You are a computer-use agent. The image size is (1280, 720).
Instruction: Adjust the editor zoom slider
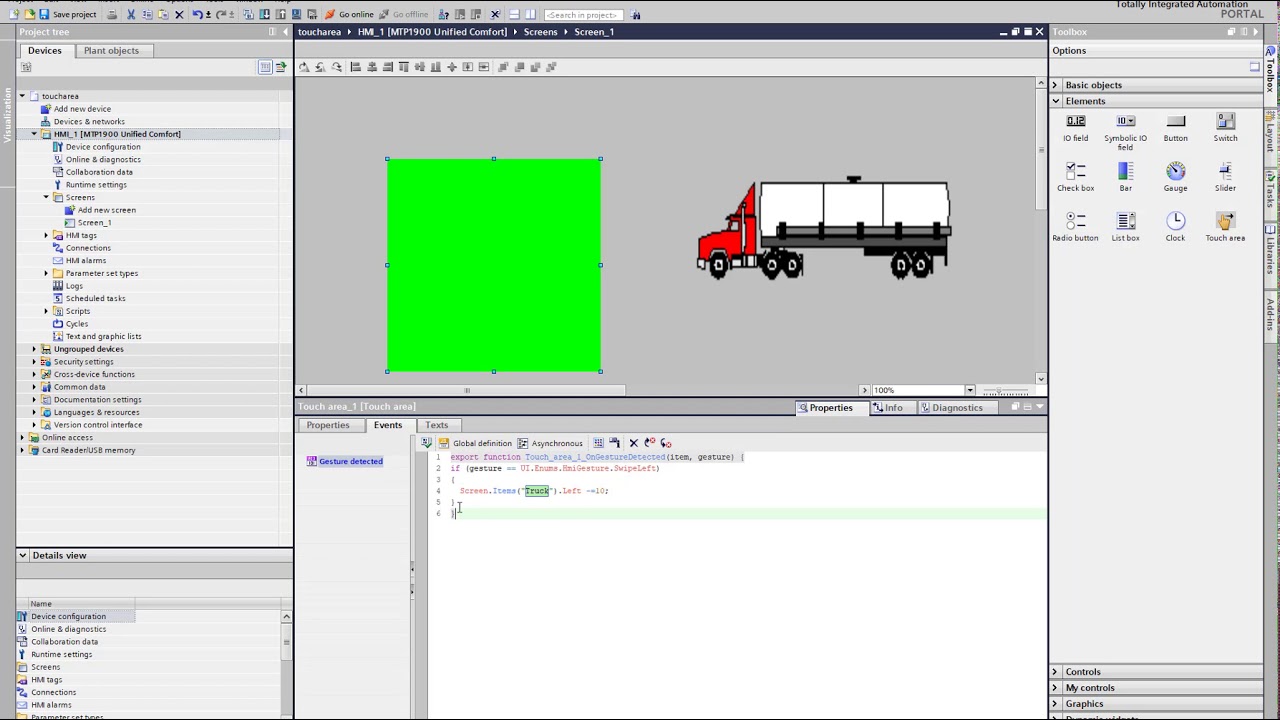[x=1000, y=390]
